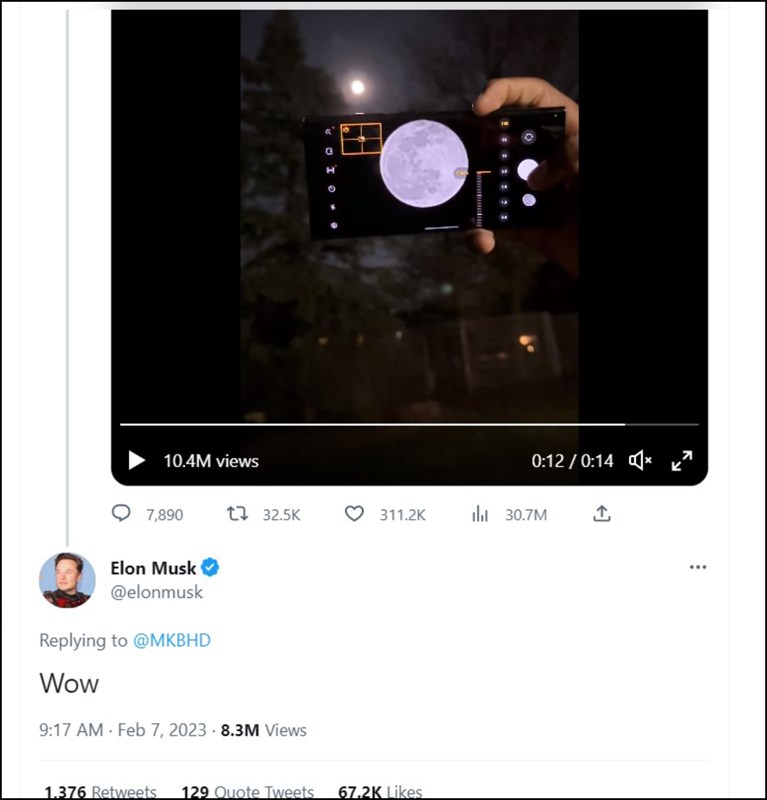
Task: View tweet analytics bar chart icon
Action: (x=480, y=514)
